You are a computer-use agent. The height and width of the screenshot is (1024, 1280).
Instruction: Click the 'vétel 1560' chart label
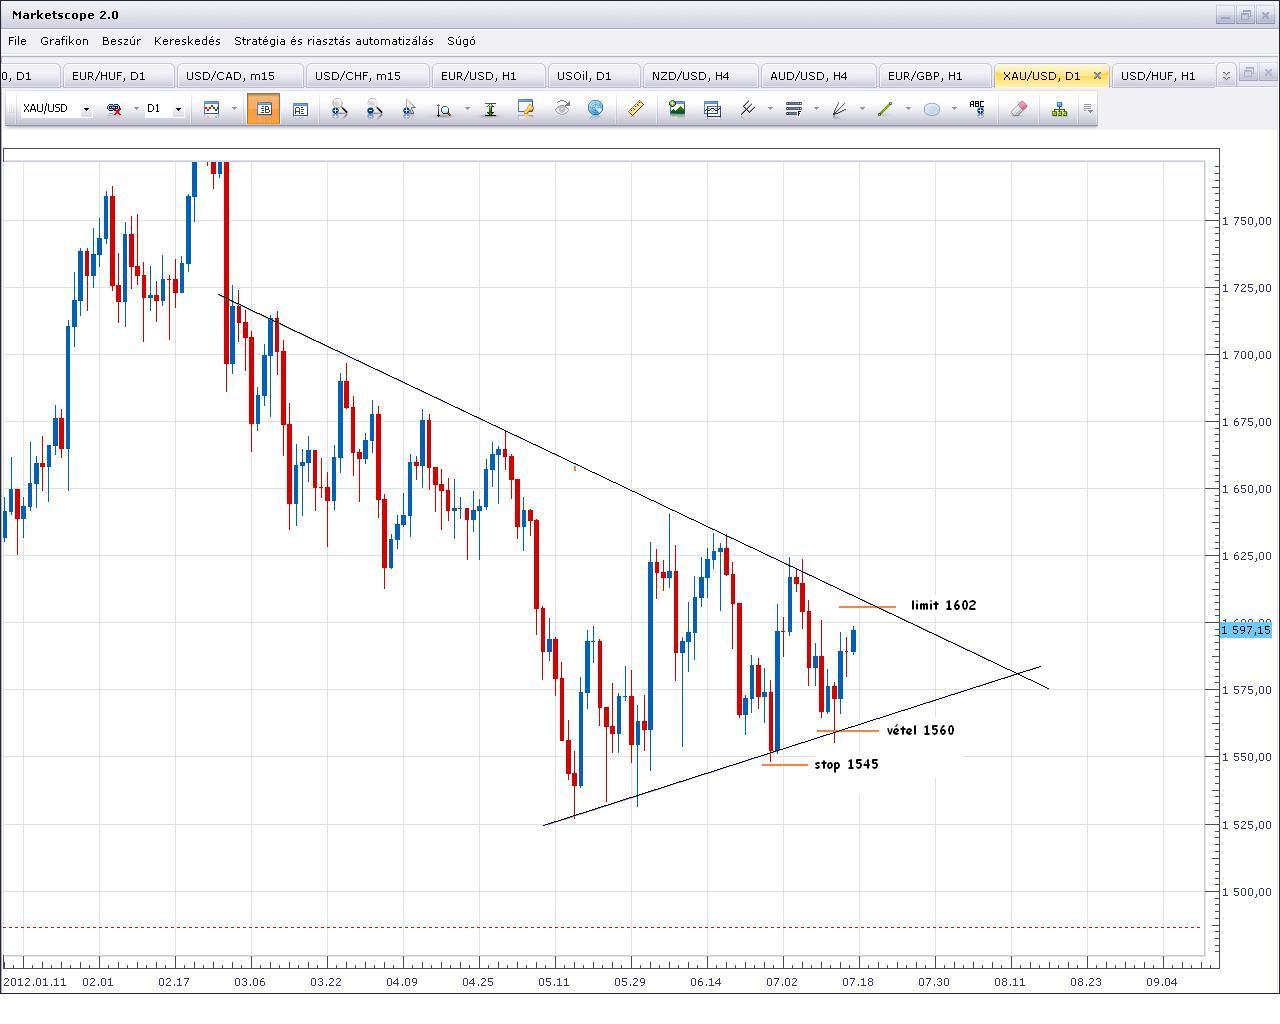[x=920, y=730]
